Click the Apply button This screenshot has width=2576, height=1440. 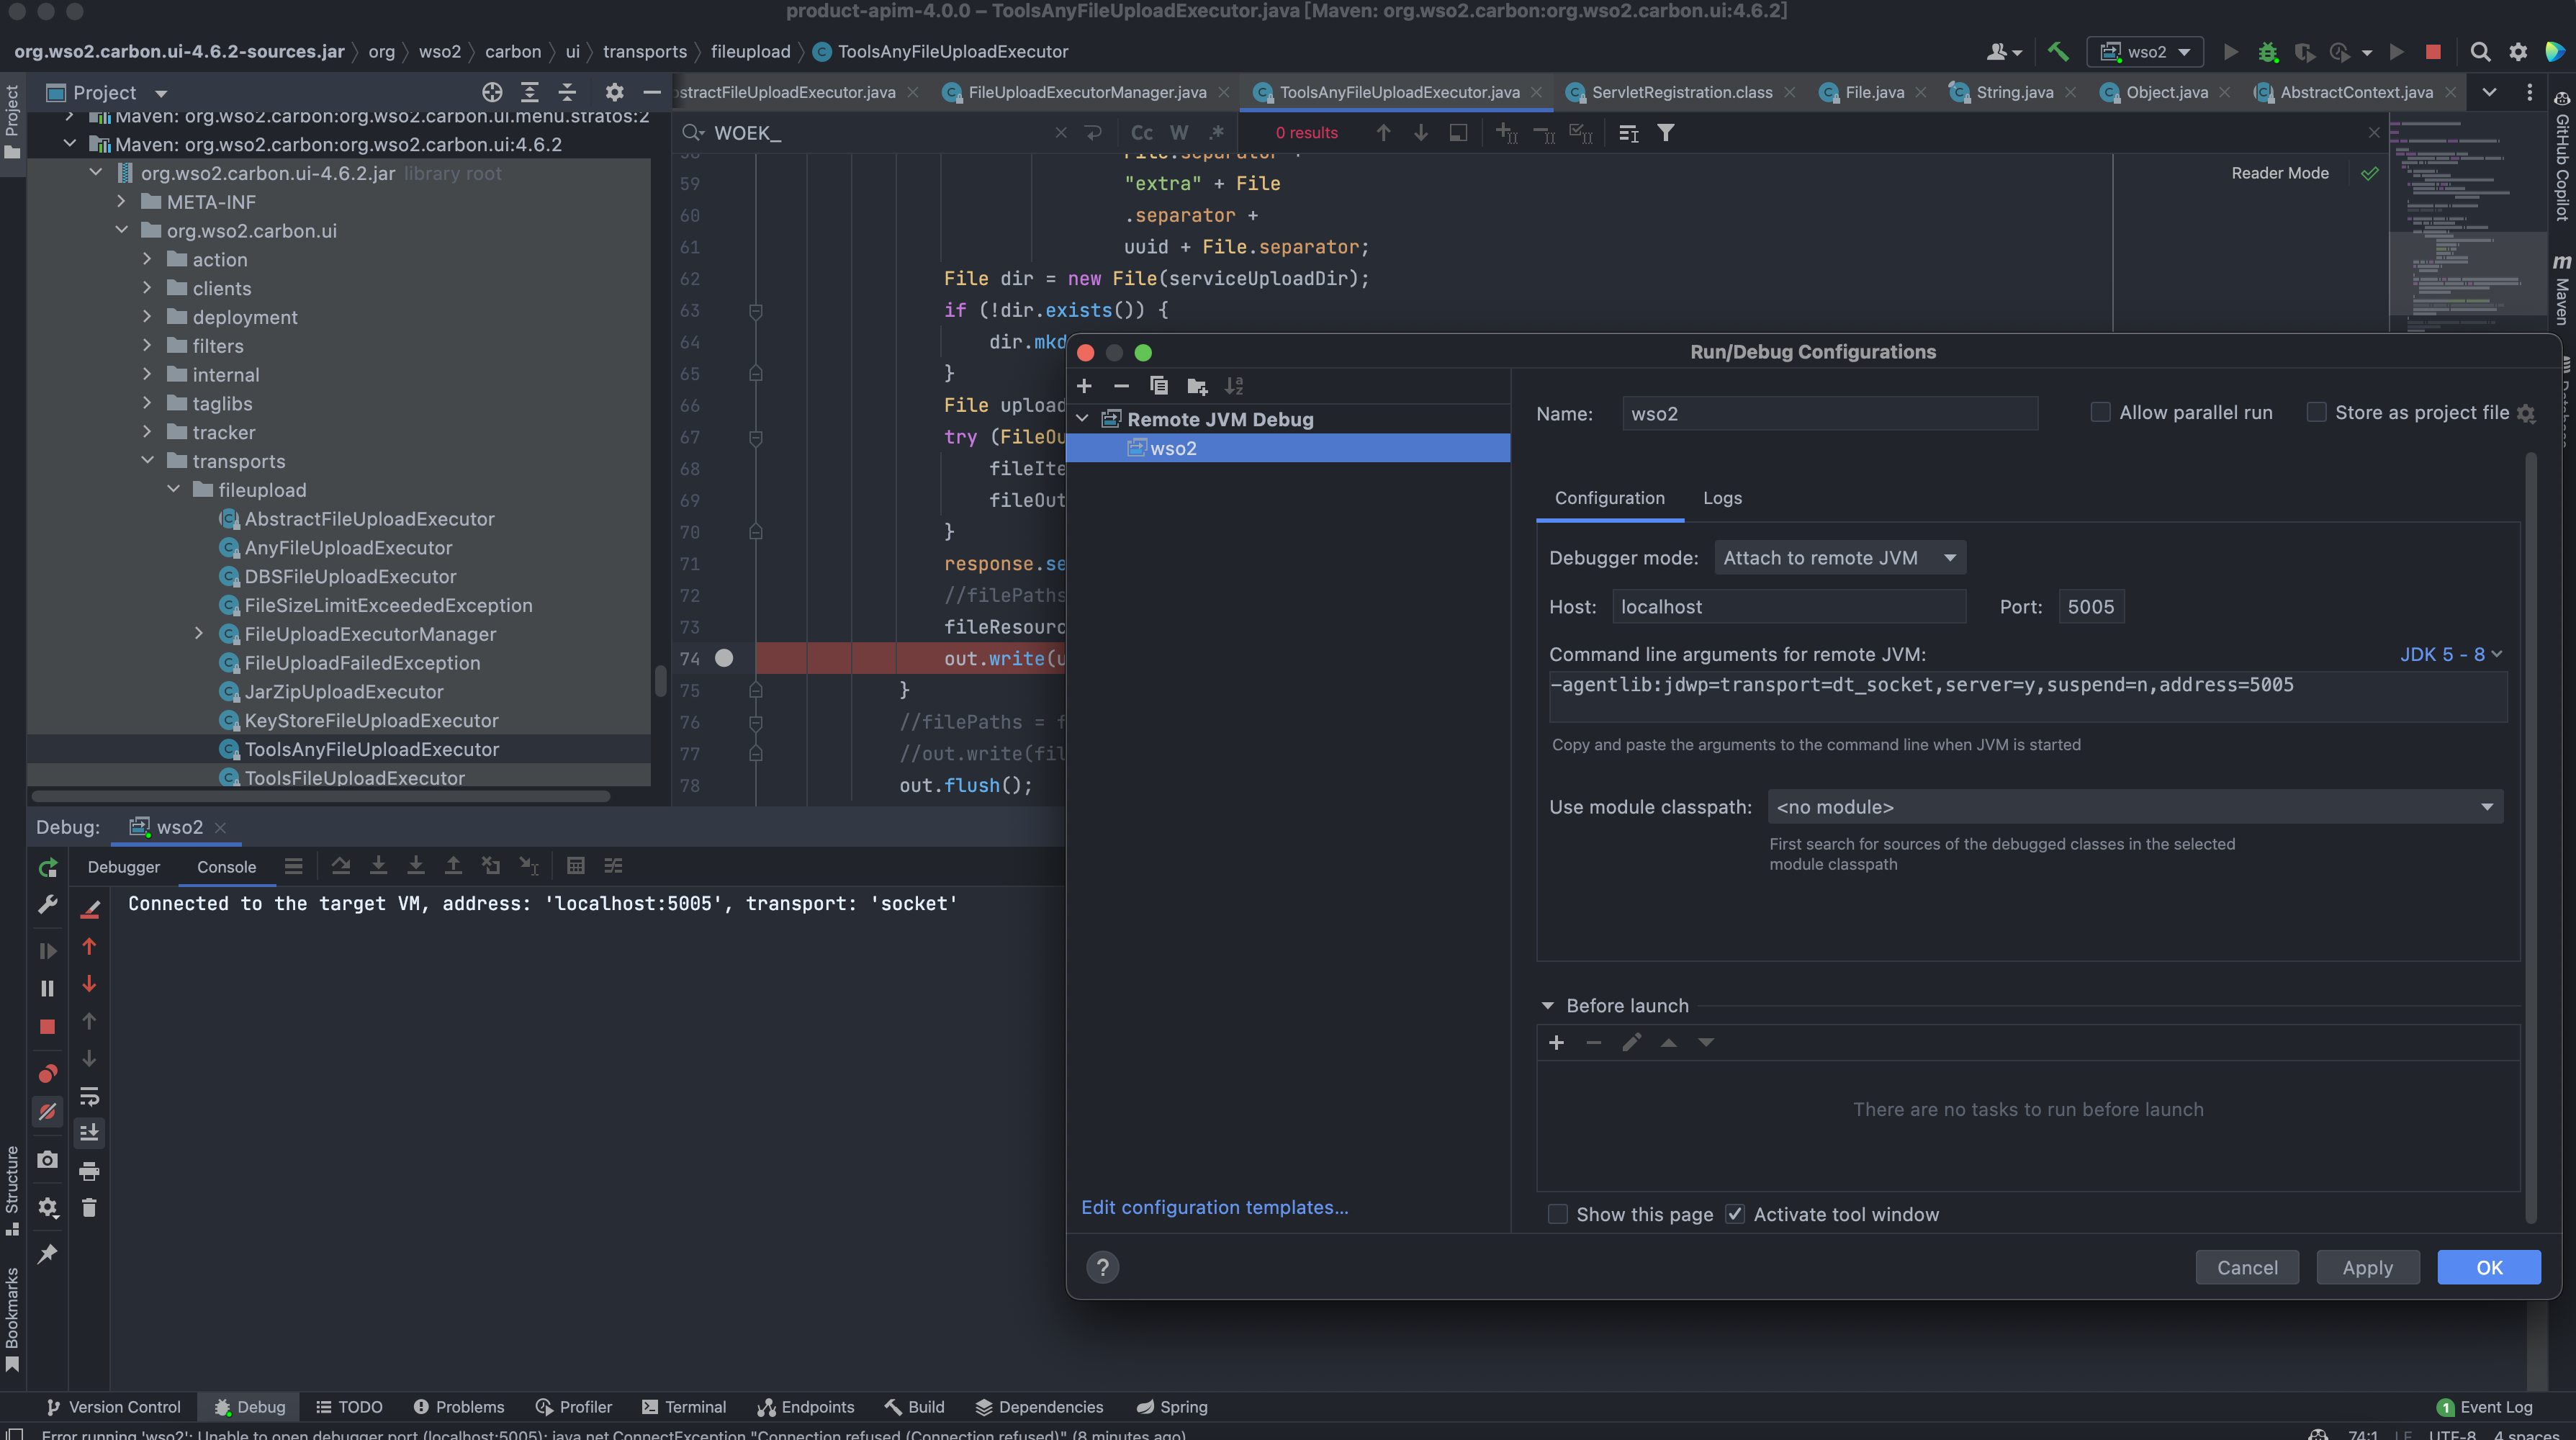point(2367,1267)
